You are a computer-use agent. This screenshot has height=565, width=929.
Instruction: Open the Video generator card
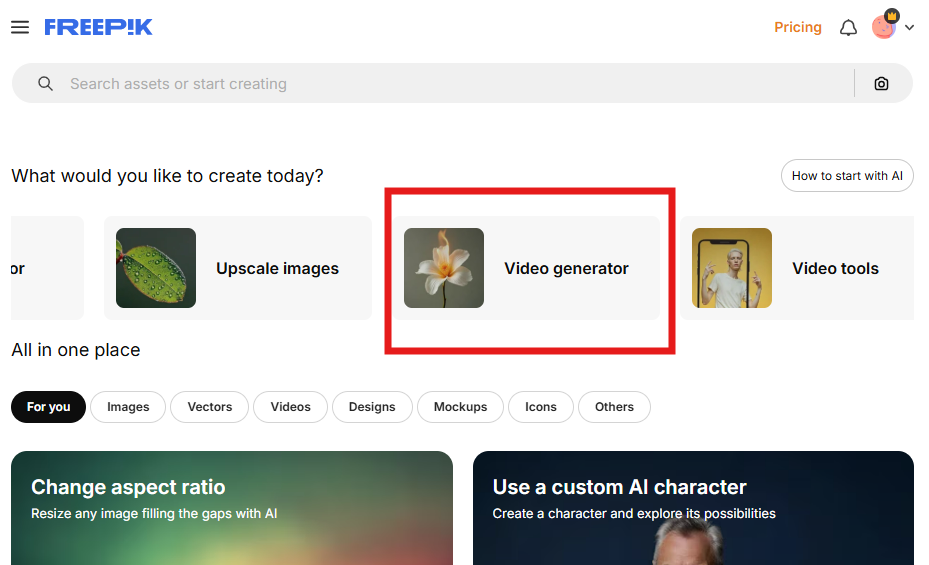(526, 268)
